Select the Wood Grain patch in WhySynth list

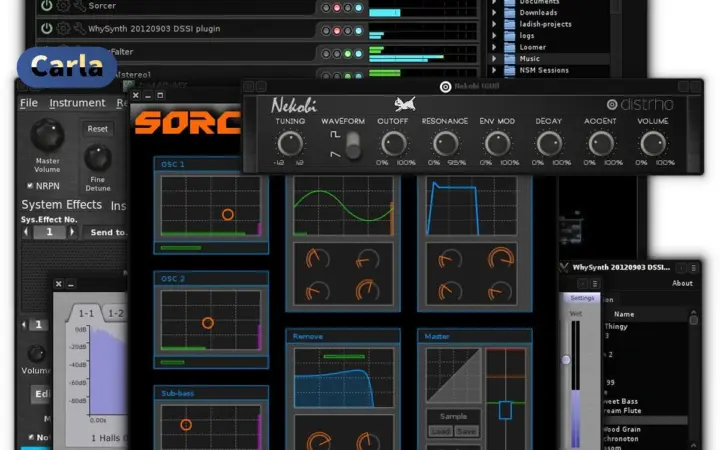tap(623, 429)
